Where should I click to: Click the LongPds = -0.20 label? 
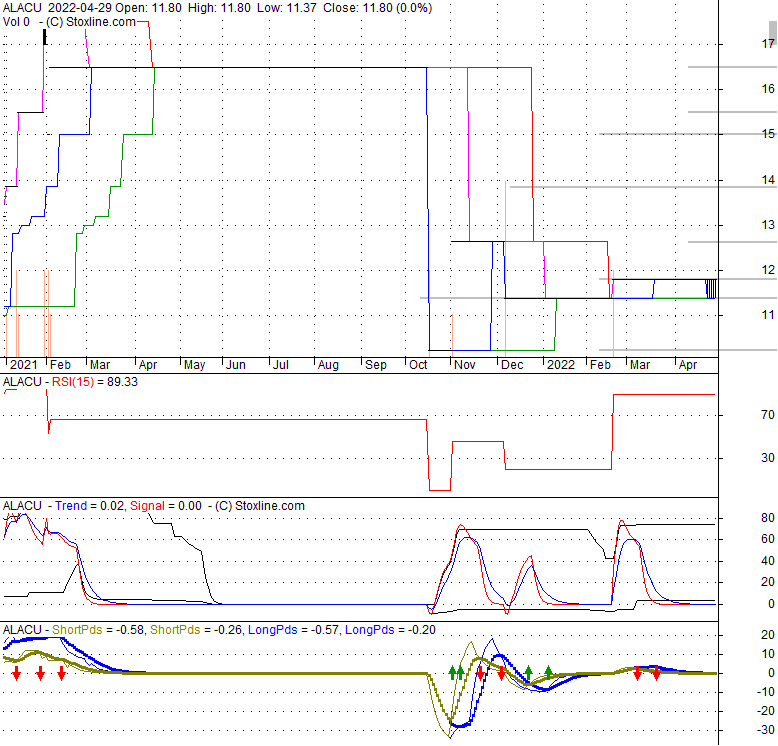click(x=390, y=630)
